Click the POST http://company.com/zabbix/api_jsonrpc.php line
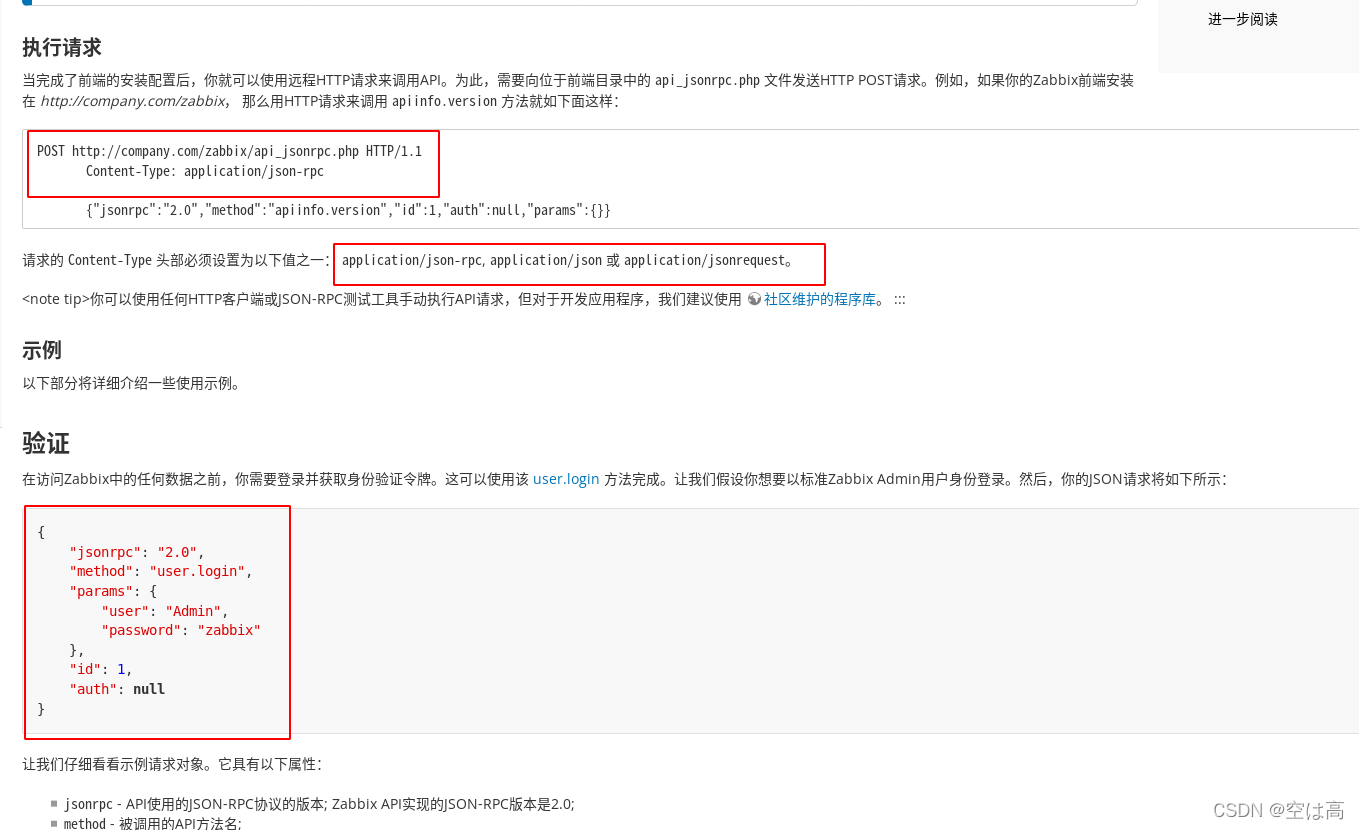The width and height of the screenshot is (1359, 830). tap(229, 151)
